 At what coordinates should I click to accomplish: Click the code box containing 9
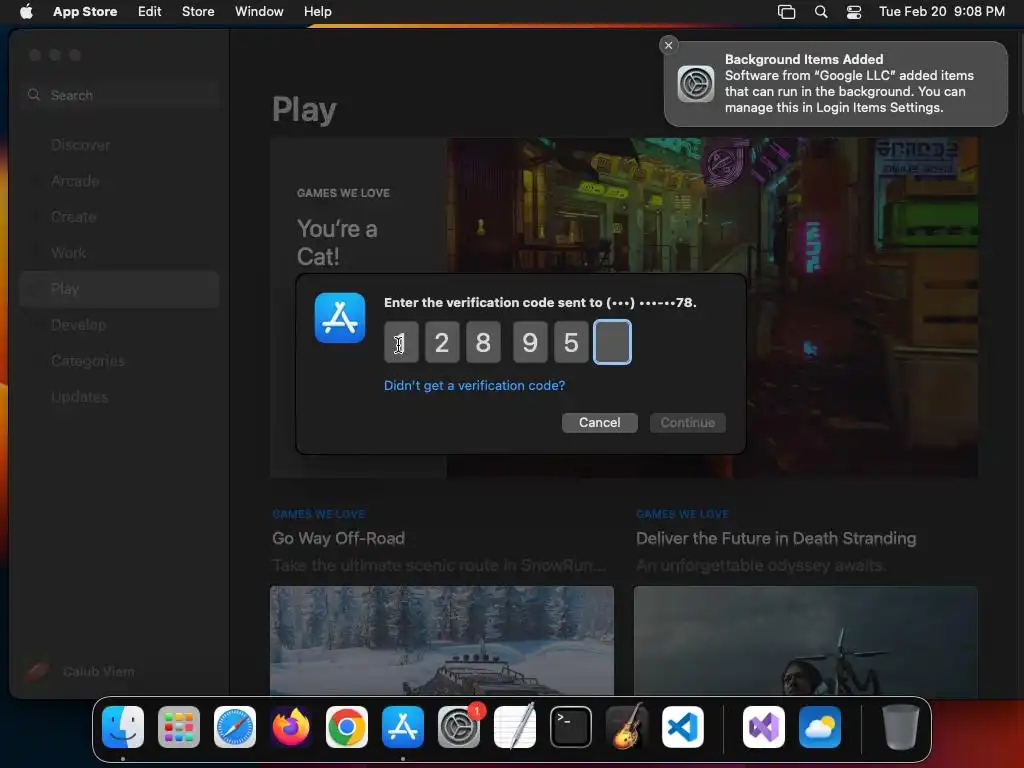(530, 342)
